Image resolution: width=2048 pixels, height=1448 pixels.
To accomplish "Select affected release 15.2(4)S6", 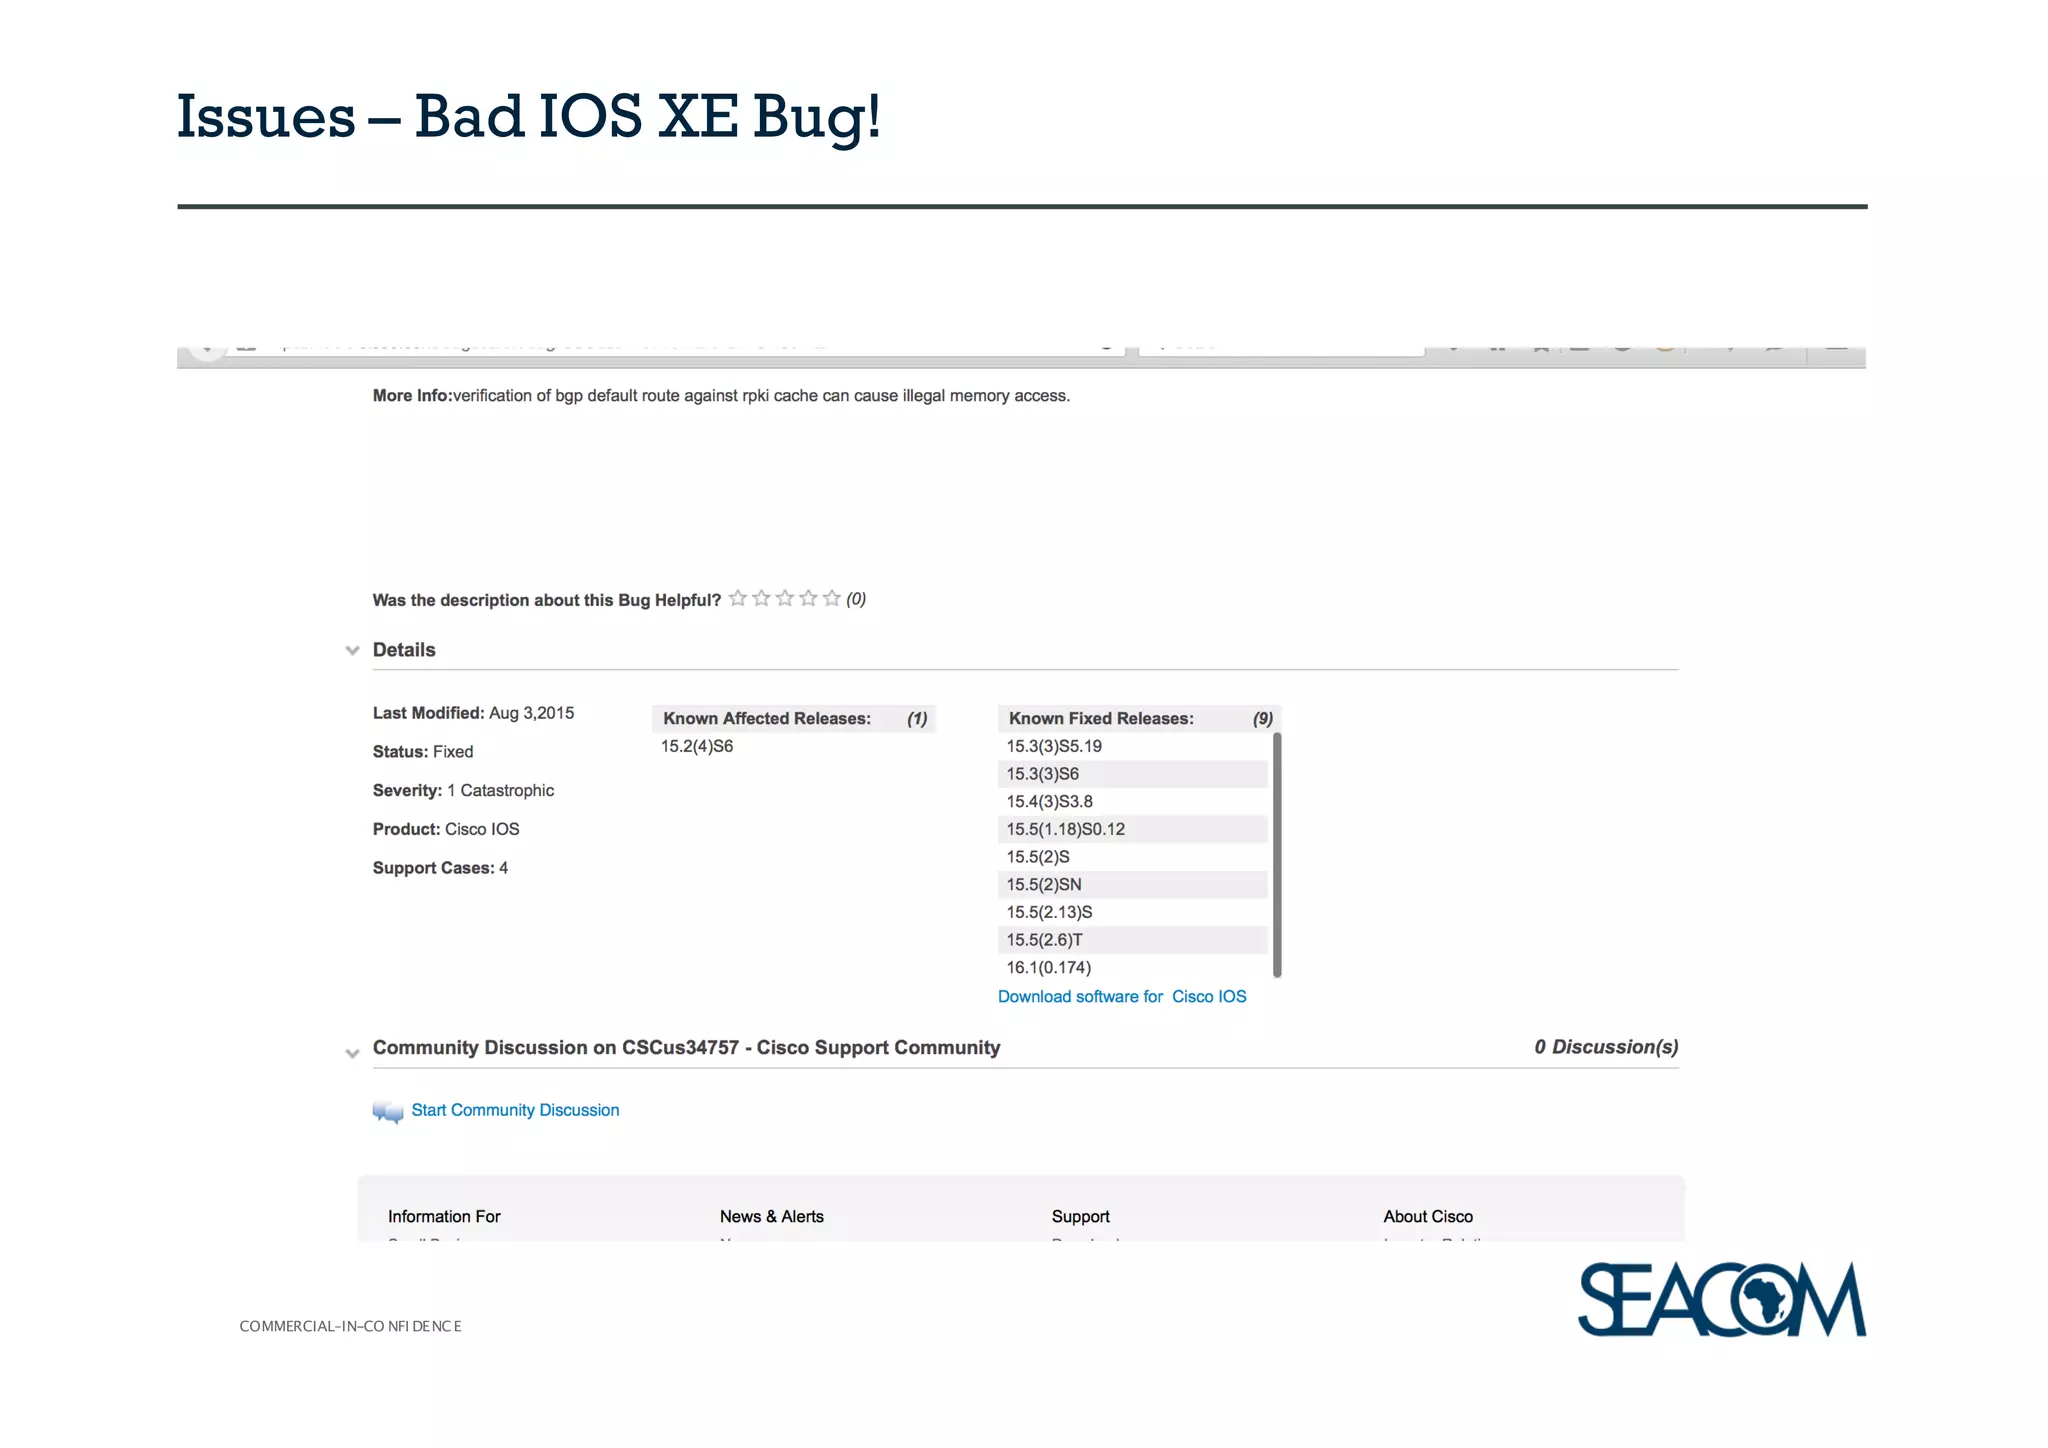I will tap(697, 746).
